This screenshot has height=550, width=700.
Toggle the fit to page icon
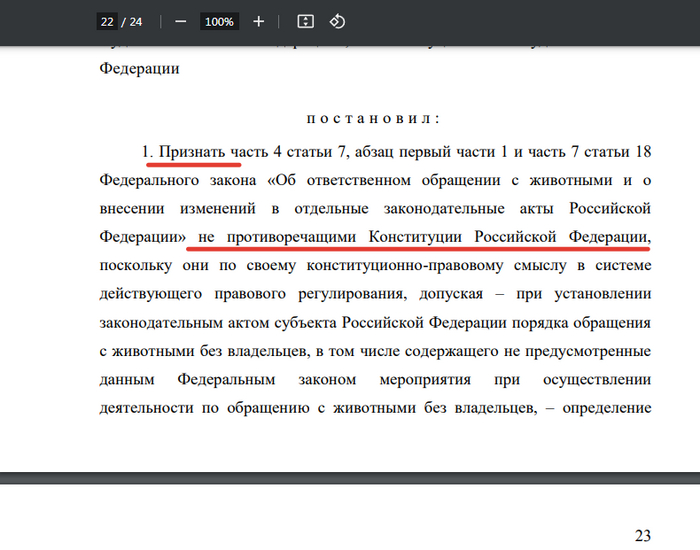(x=305, y=21)
